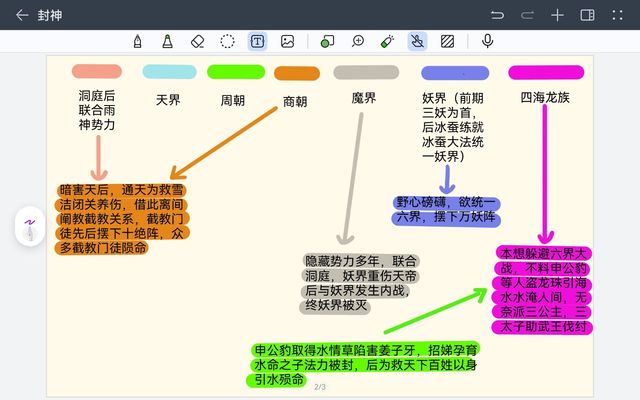This screenshot has height=400, width=640.
Task: Select the highlighter tool
Action: 167,41
